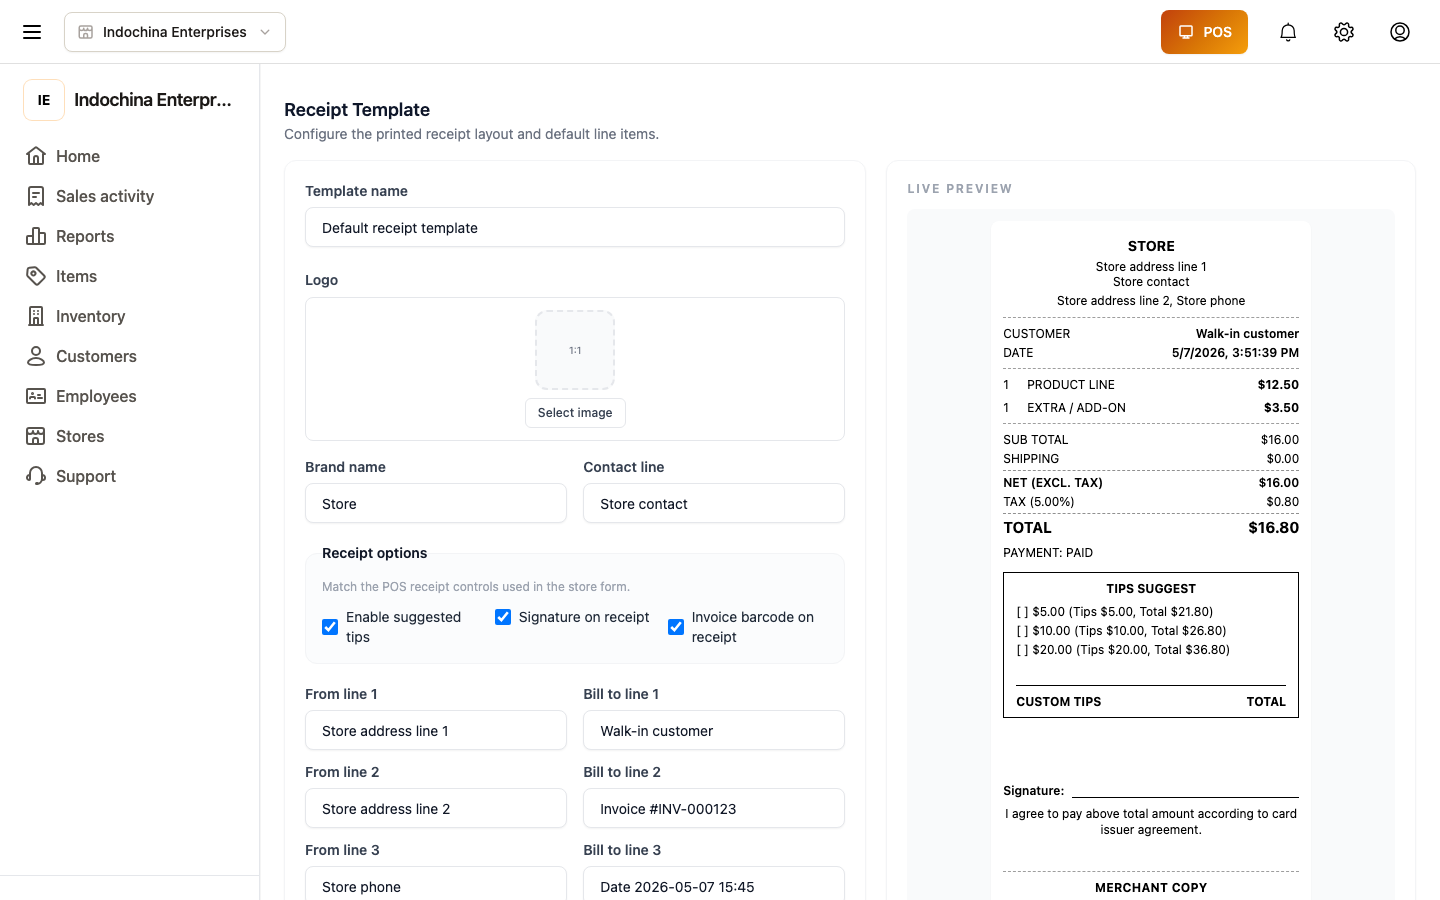Viewport: 1440px width, 900px height.
Task: Click the Customers person icon
Action: point(36,356)
